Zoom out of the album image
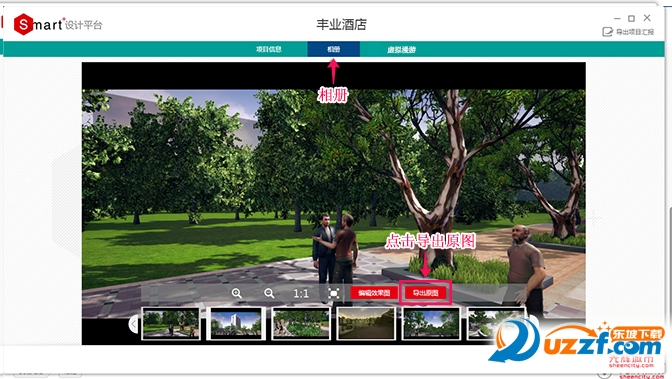The width and height of the screenshot is (672, 379). point(269,293)
